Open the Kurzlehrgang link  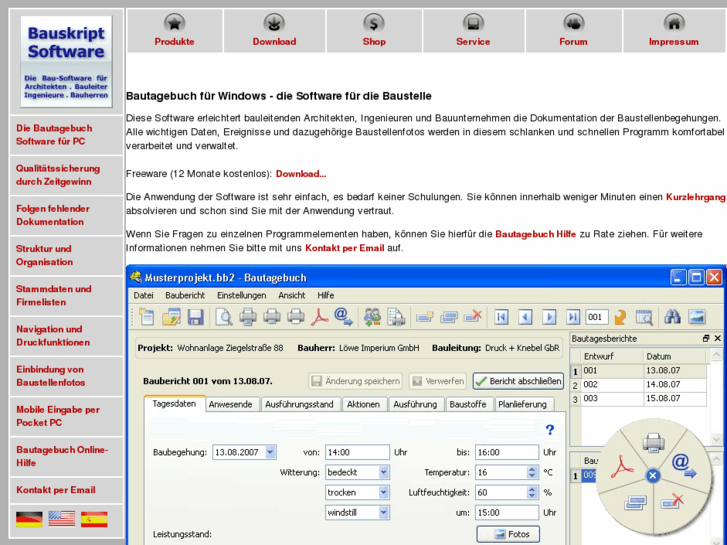click(695, 197)
